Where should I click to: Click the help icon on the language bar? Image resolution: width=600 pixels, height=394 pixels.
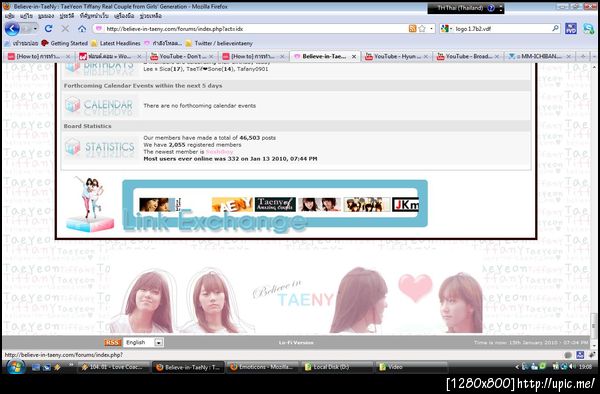pyautogui.click(x=491, y=8)
